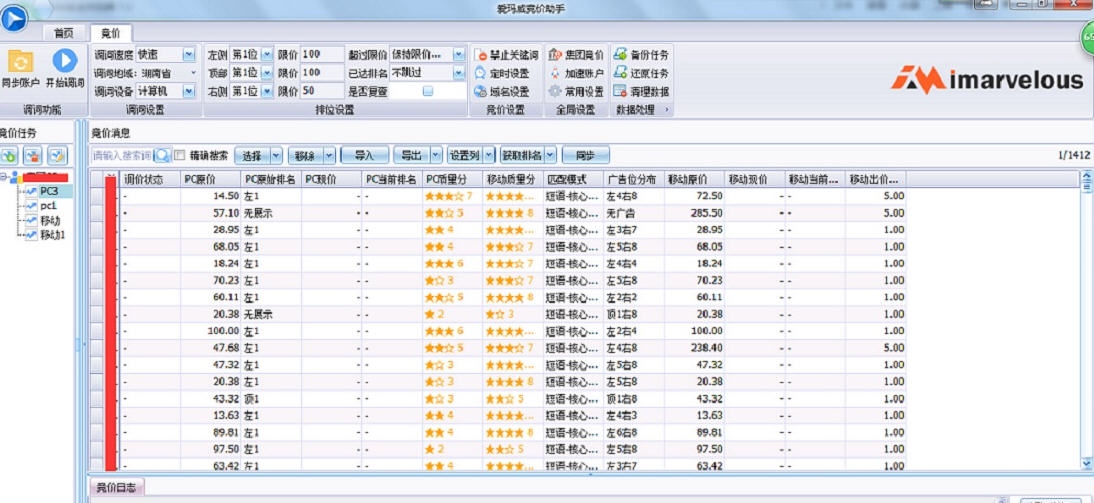
Task: Click the 同步账户 sync account icon
Action: (x=20, y=62)
